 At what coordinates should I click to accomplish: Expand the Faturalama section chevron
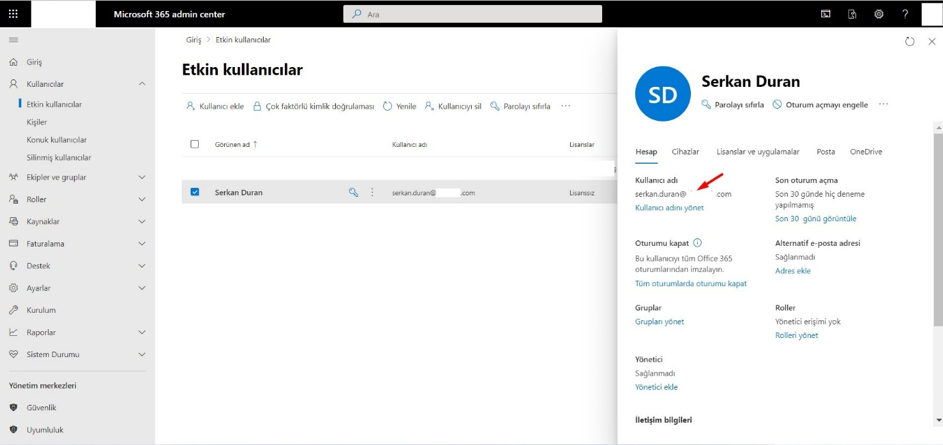142,244
